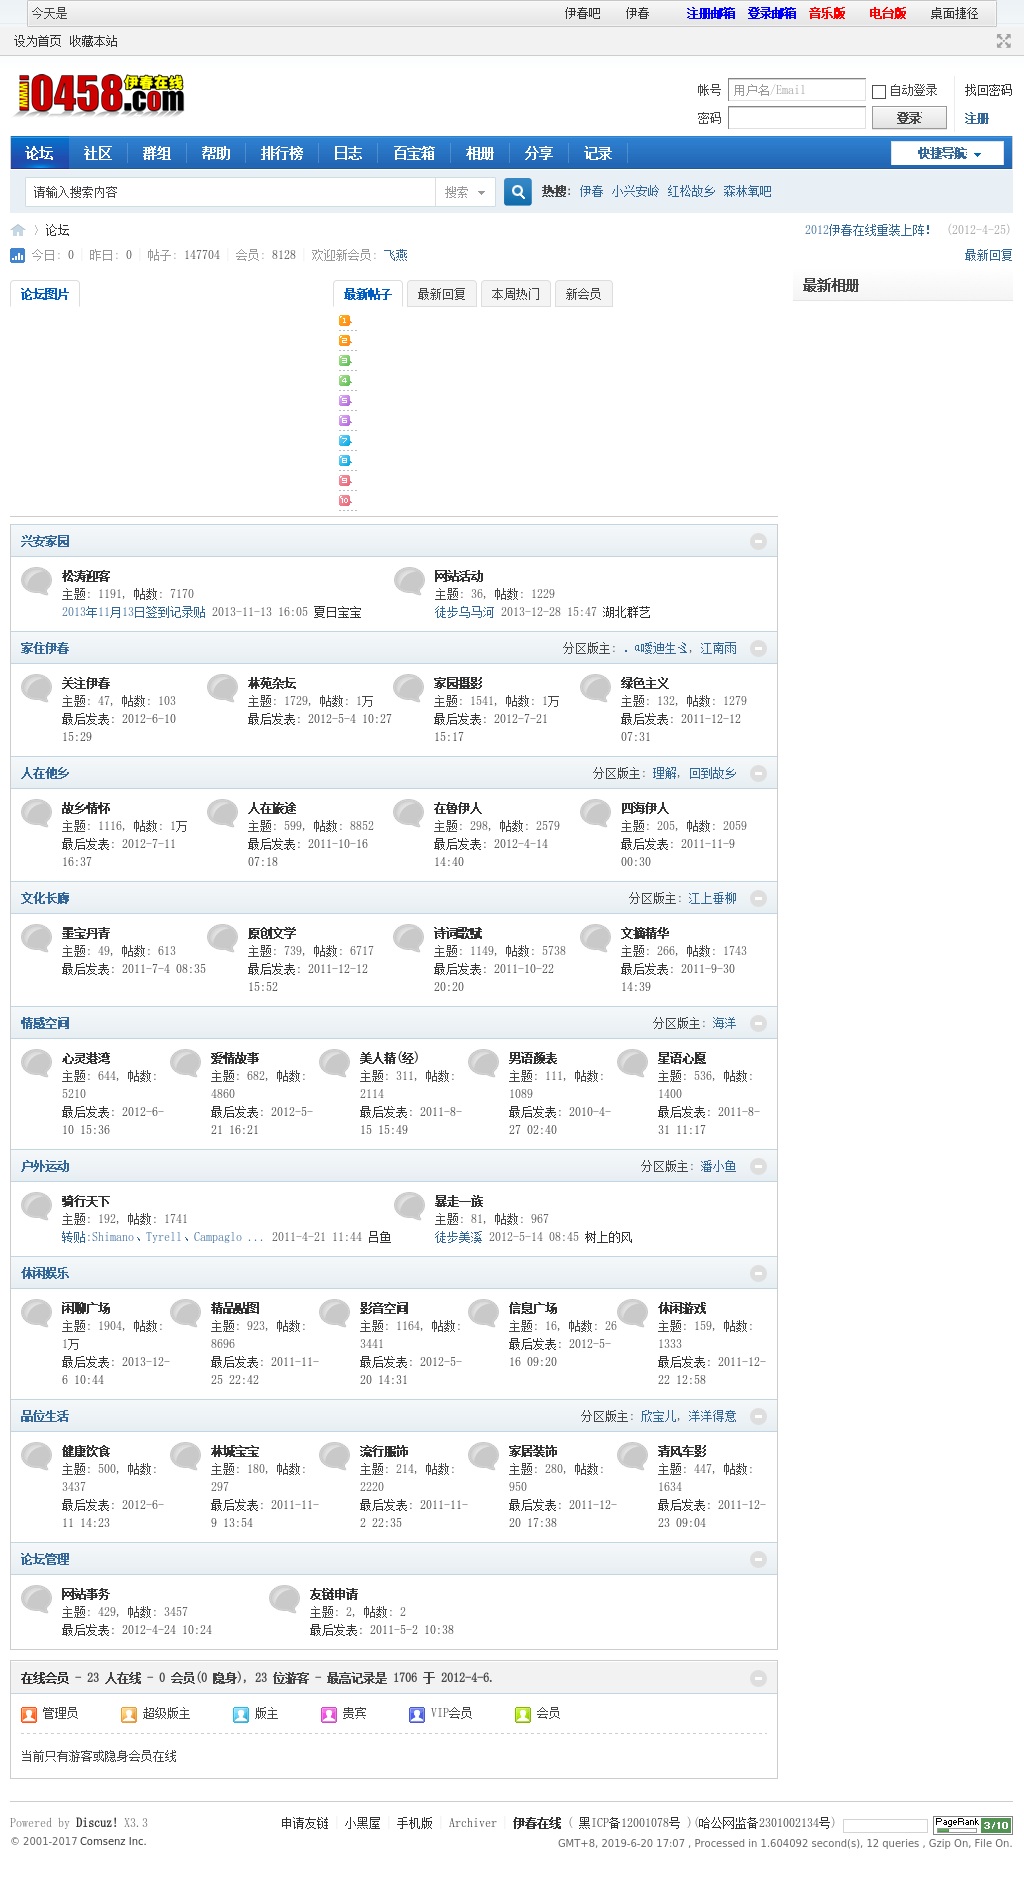
Task: Open hot search term 森林氧吧
Action: click(x=747, y=191)
